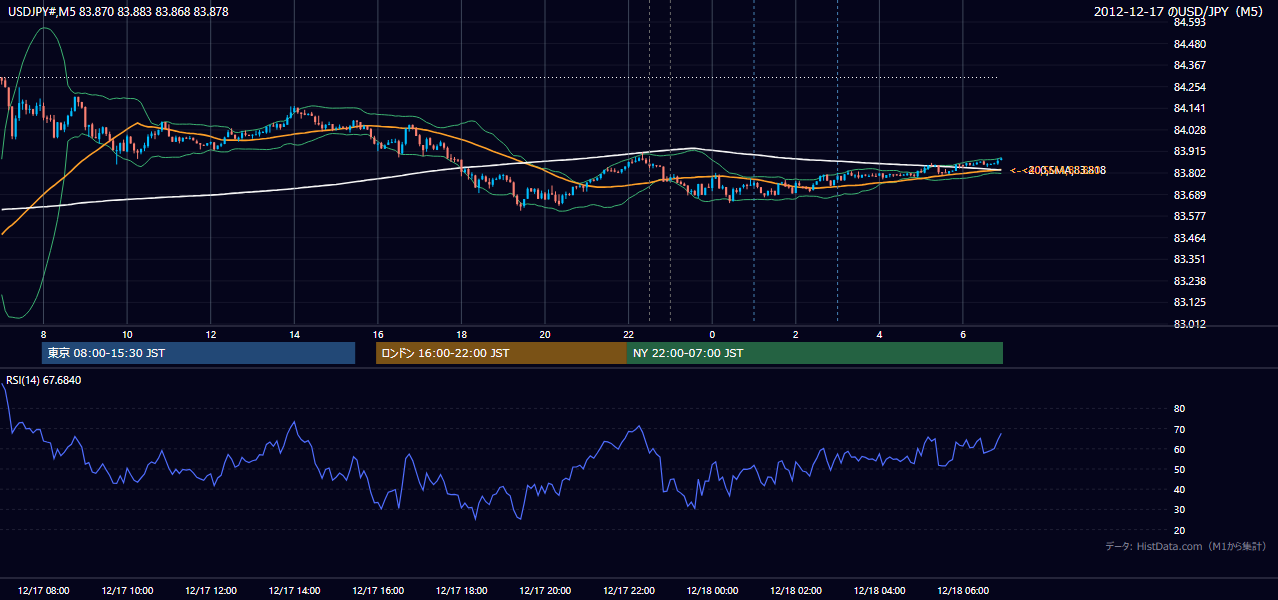
Task: Click the HistData.com data source note
Action: pyautogui.click(x=1186, y=546)
